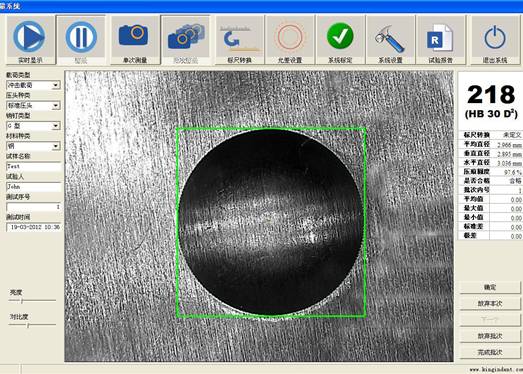Screen dimensions: 523x374
Task: Click the 完成批次 finish batch button
Action: (490, 352)
